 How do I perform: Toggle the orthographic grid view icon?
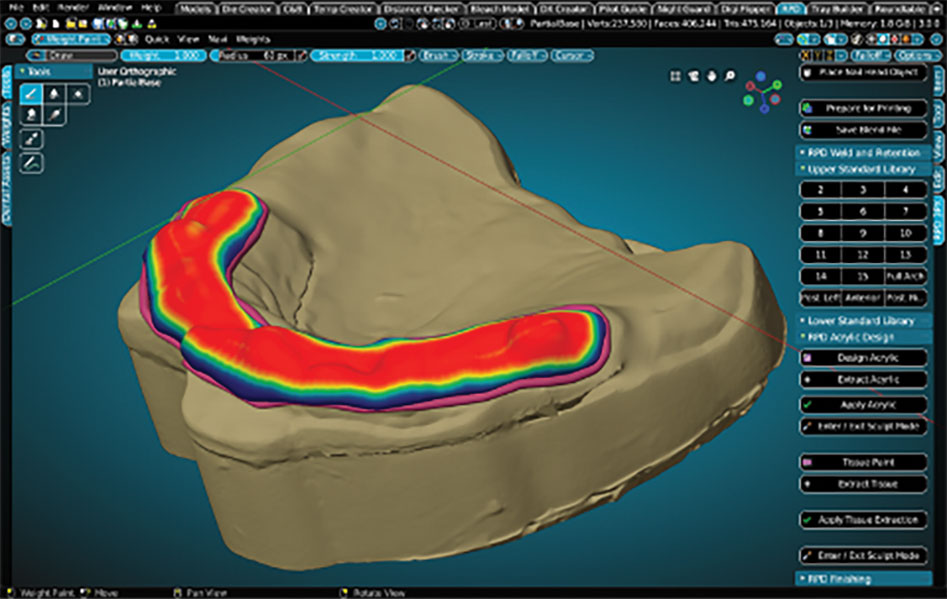click(x=677, y=75)
